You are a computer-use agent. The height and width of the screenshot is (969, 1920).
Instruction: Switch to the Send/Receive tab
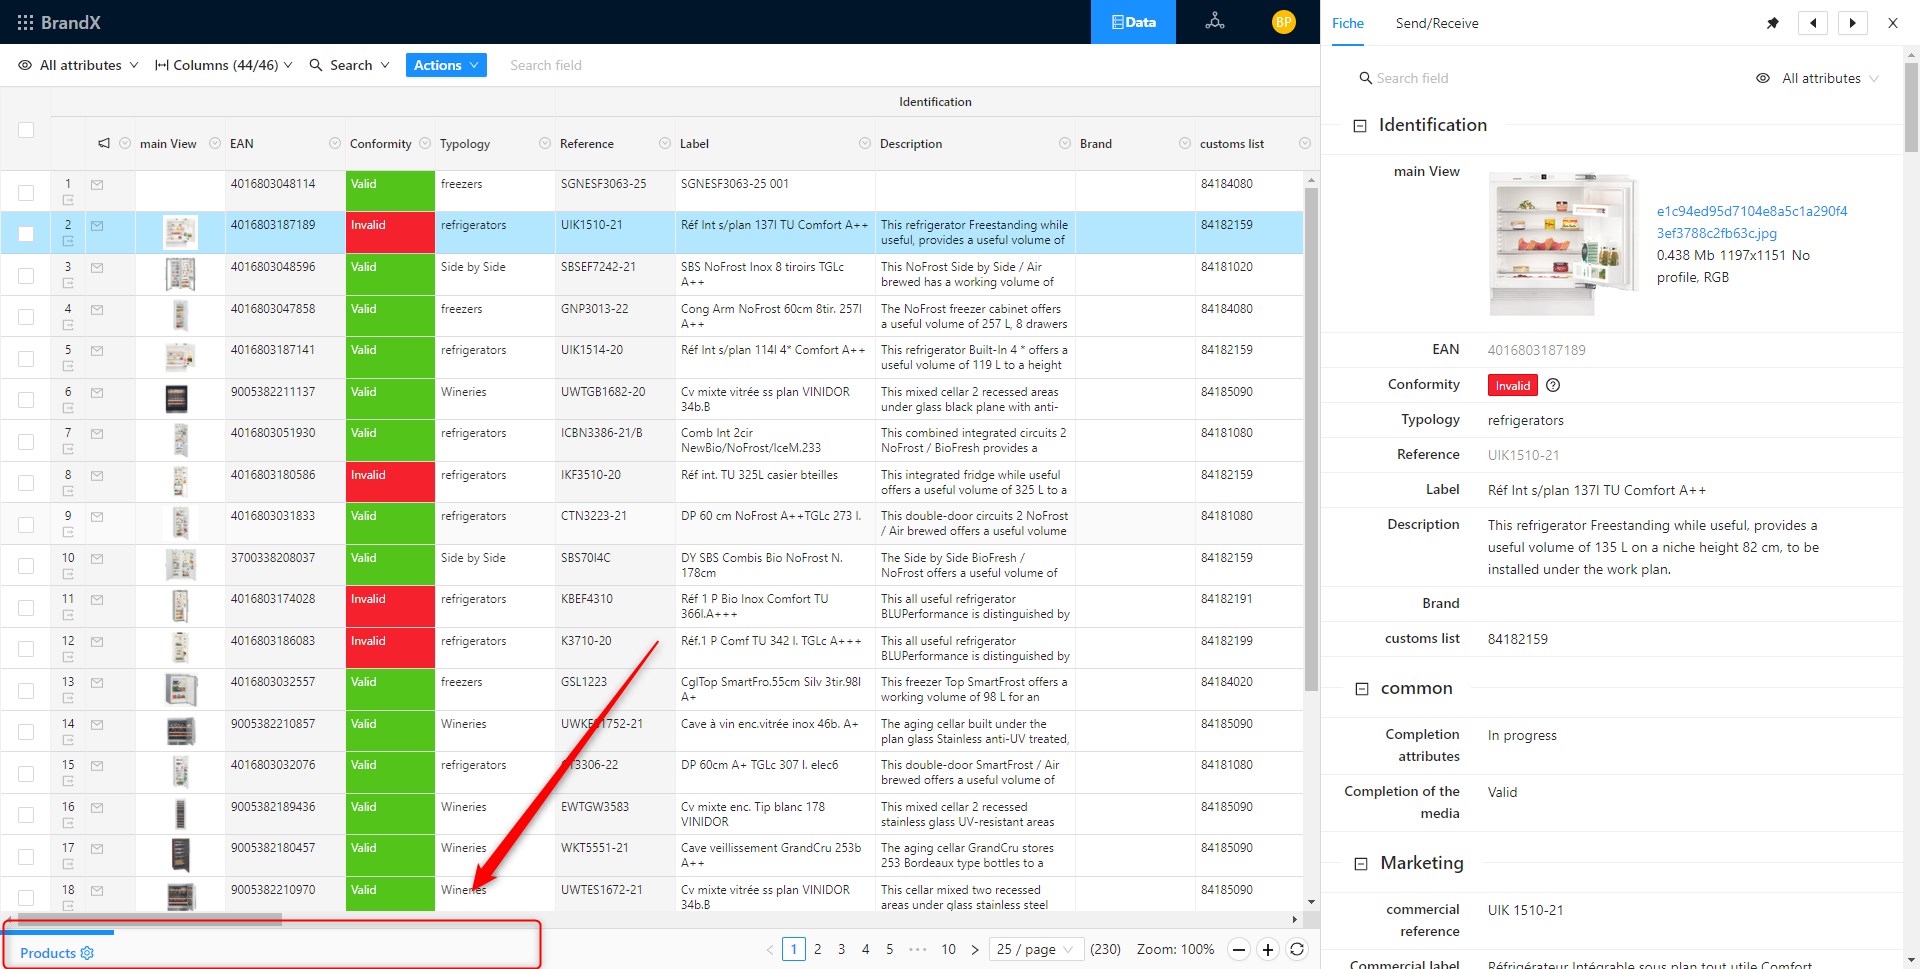pyautogui.click(x=1436, y=23)
